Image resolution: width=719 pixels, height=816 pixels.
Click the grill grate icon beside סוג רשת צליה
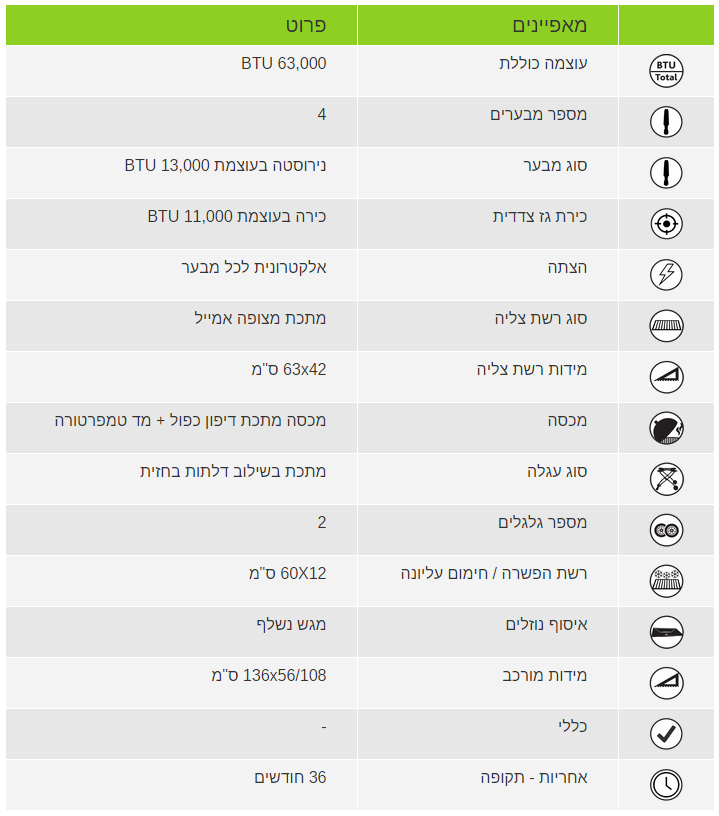pos(666,326)
